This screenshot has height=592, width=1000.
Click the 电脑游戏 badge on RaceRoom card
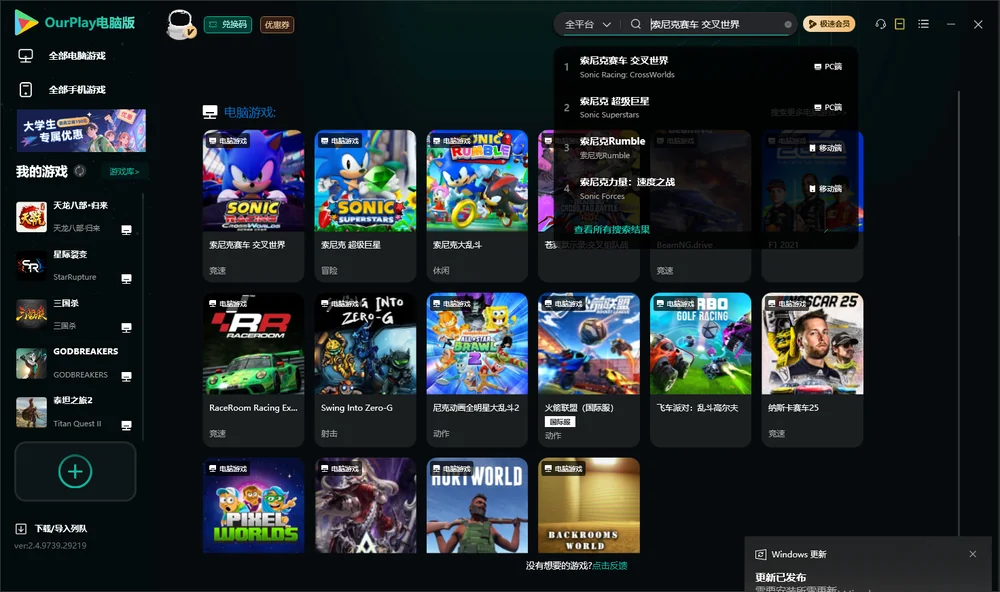point(228,304)
